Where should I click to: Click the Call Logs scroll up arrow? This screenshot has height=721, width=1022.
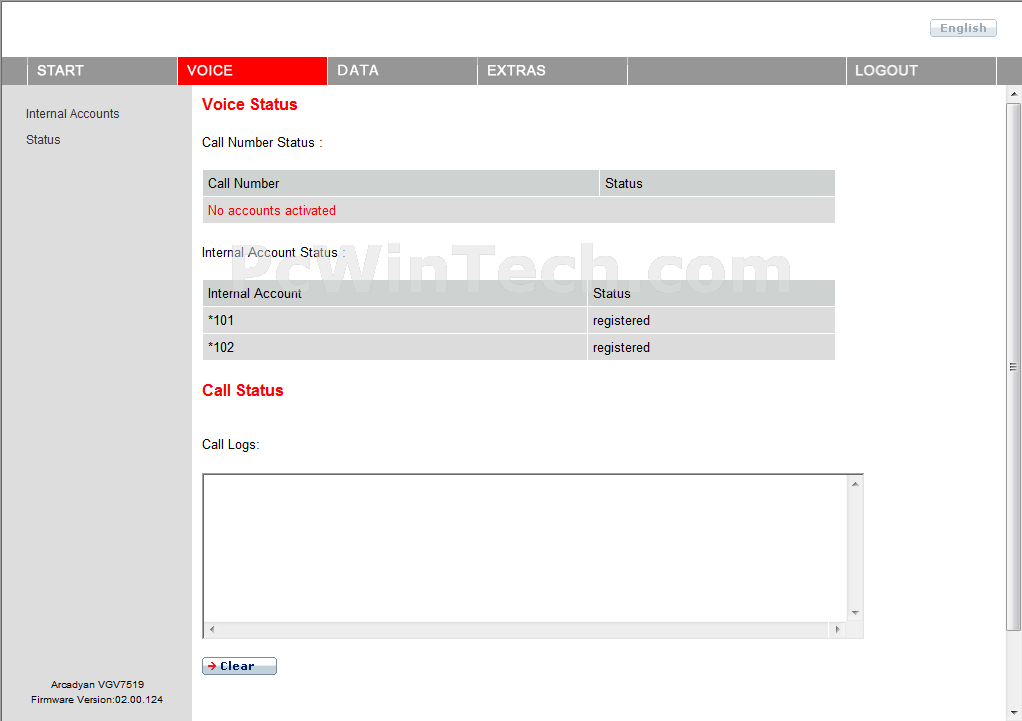[x=855, y=485]
